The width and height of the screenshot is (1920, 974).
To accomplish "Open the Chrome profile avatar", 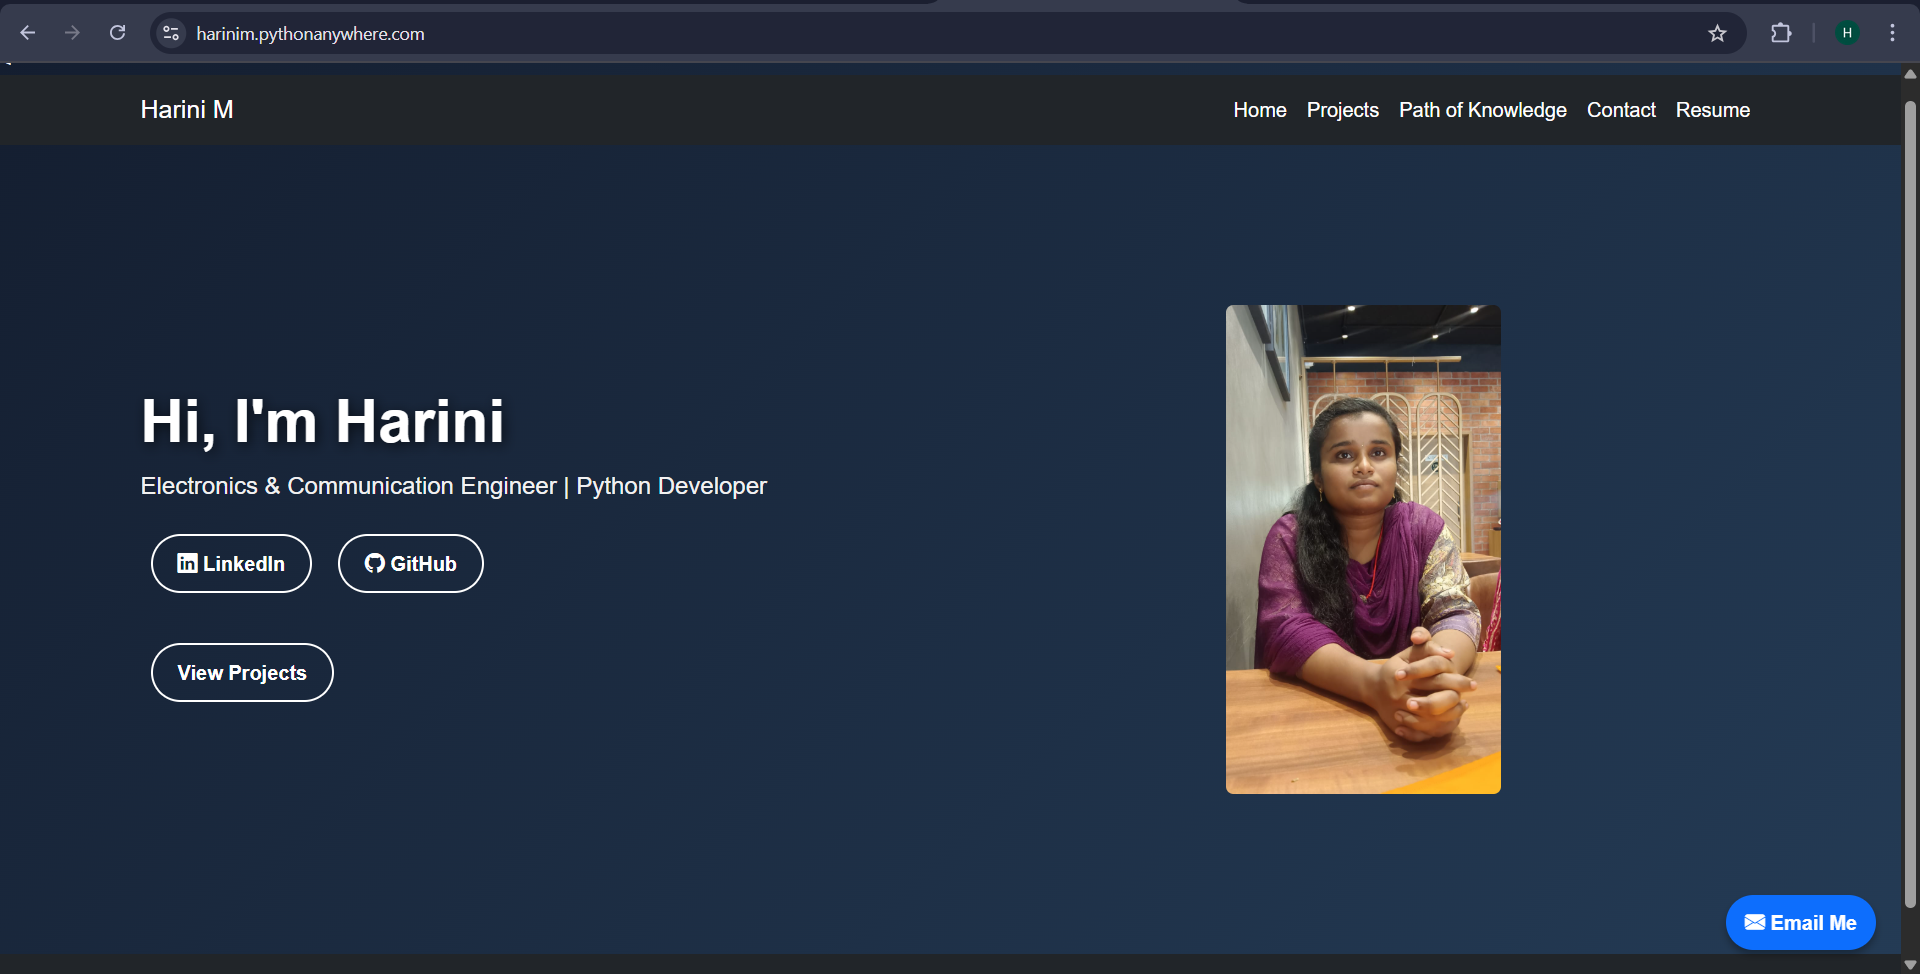I will [1847, 33].
